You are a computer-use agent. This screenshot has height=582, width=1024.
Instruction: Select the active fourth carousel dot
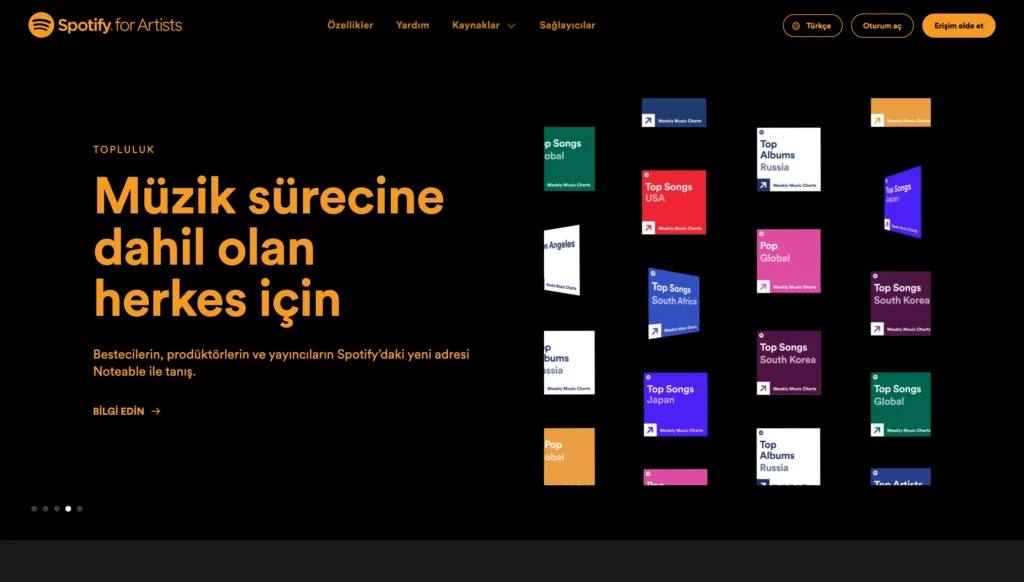(68, 508)
